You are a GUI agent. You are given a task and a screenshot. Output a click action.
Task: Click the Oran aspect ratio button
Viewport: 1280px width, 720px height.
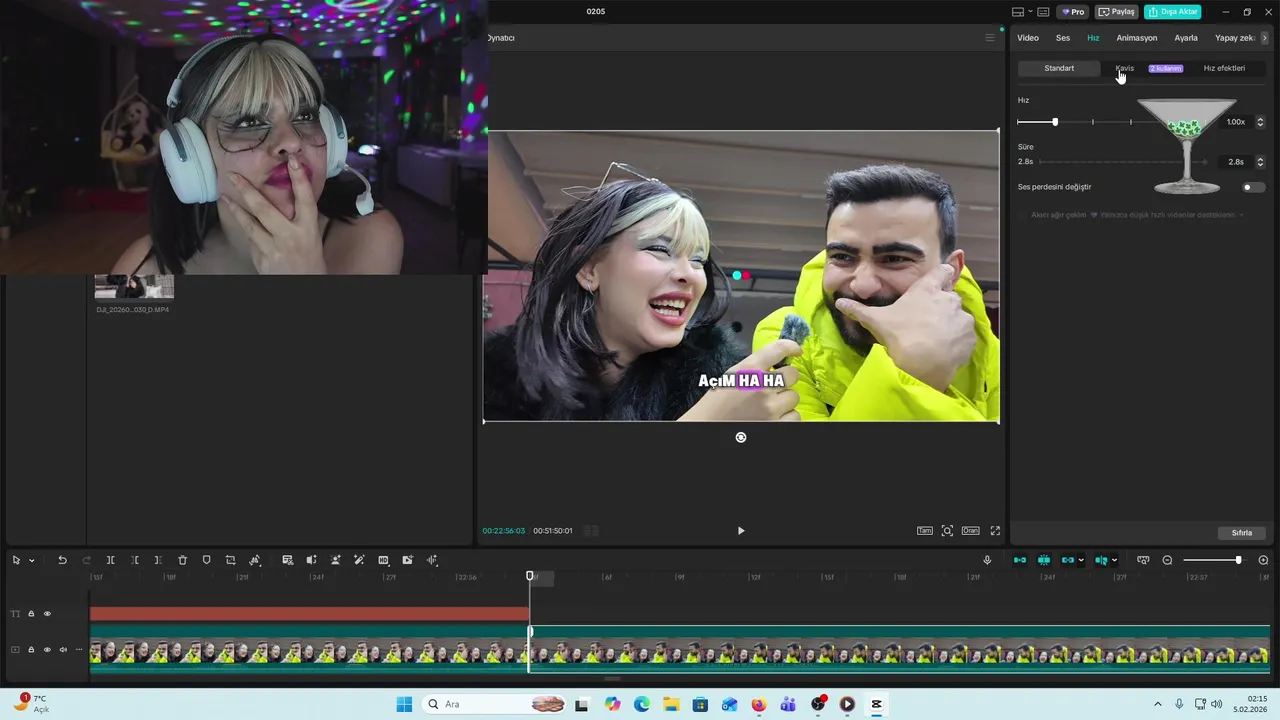970,531
